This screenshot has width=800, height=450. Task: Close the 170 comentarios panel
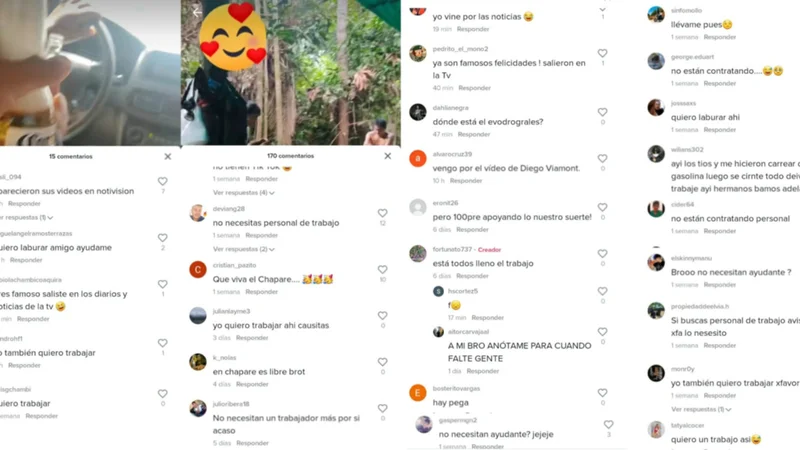pyautogui.click(x=388, y=156)
